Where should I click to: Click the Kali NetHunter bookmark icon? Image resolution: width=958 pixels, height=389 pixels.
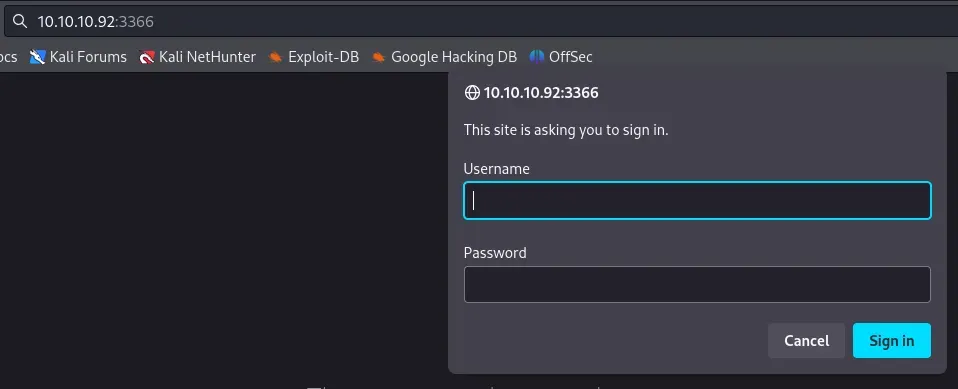tap(147, 57)
